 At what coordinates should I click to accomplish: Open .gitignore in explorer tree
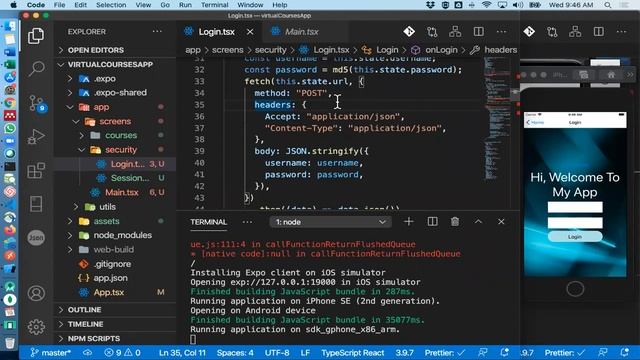click(x=112, y=264)
